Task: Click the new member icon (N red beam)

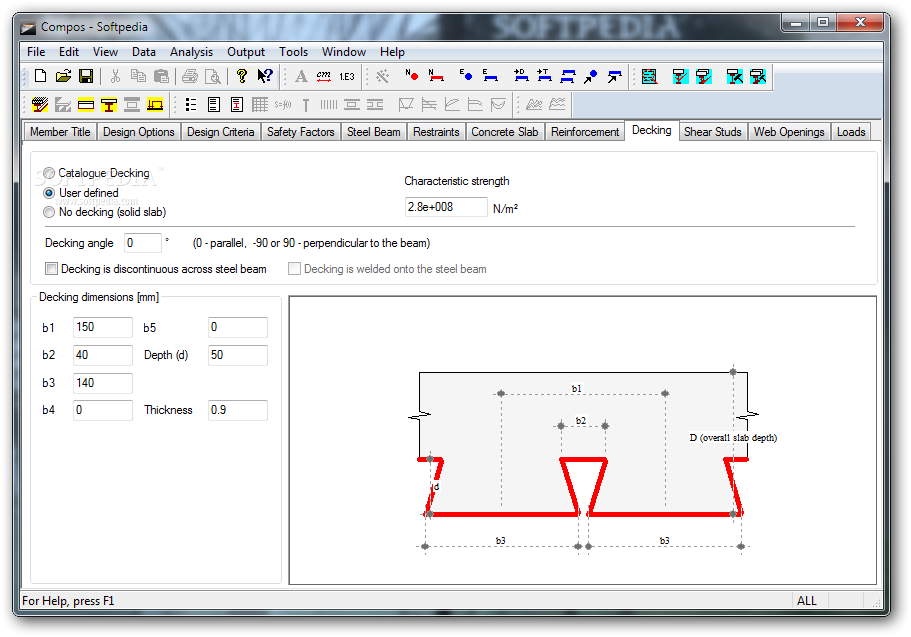Action: click(x=436, y=76)
